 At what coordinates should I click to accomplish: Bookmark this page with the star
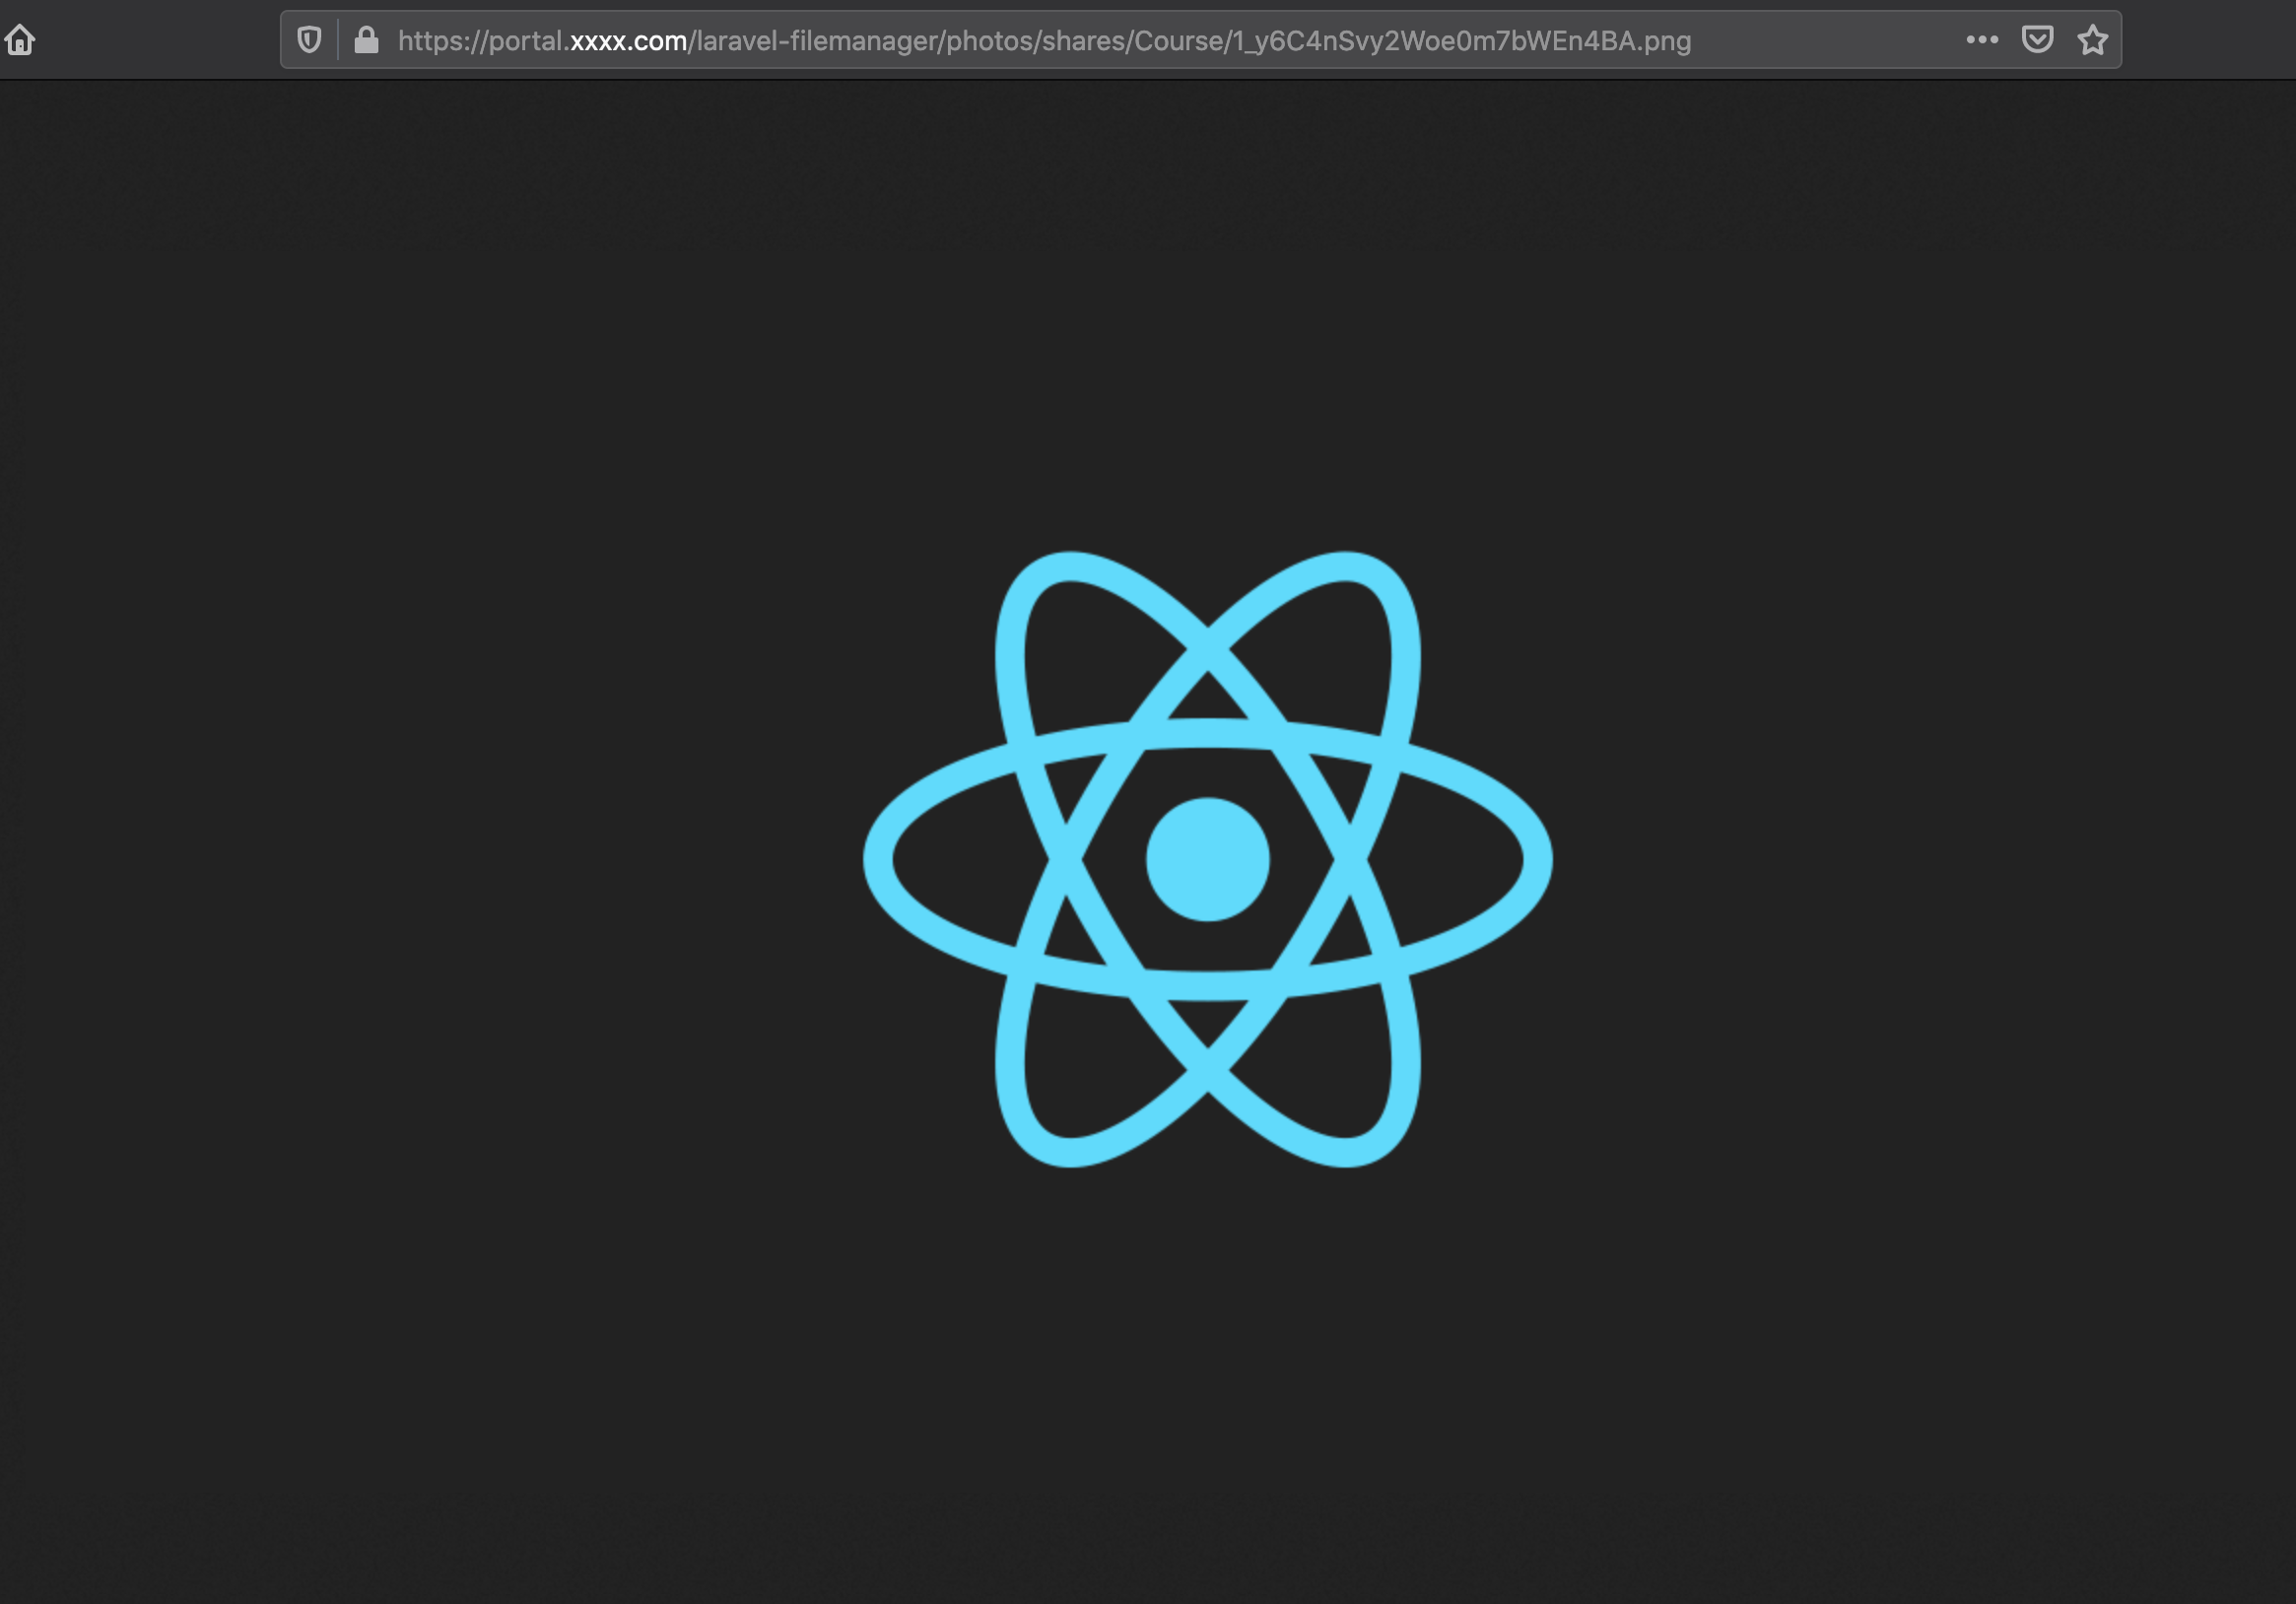tap(2093, 40)
